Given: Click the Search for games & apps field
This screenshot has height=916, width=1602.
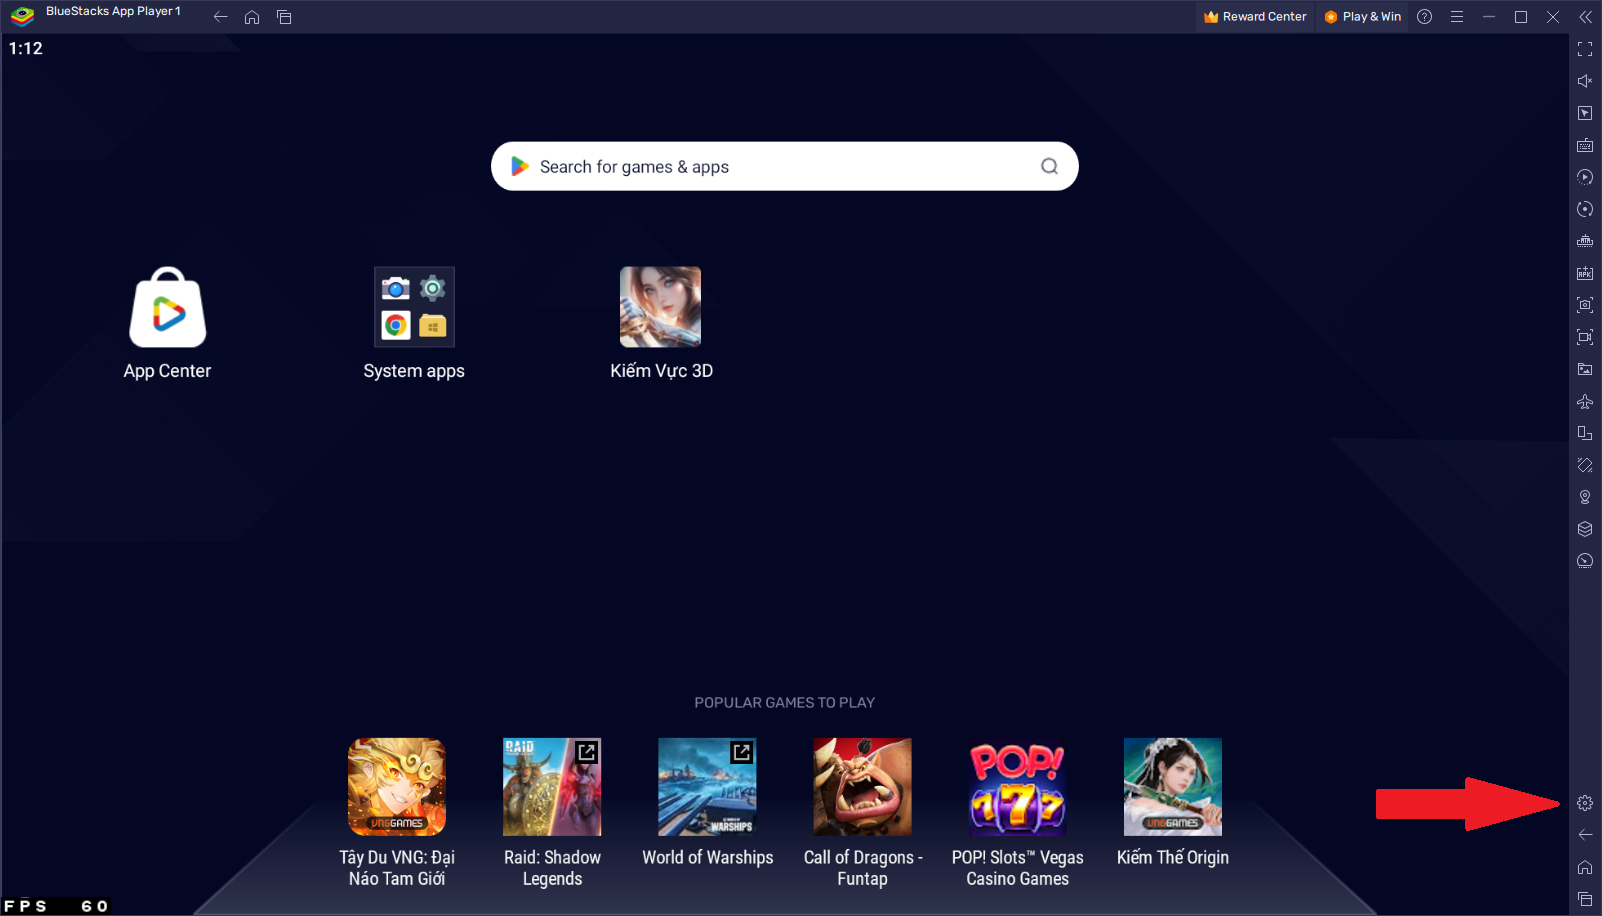Looking at the screenshot, I should 784,166.
